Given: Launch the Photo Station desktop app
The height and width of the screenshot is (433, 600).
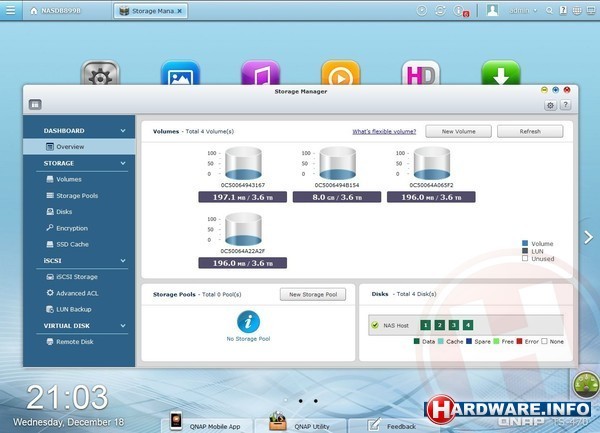Looking at the screenshot, I should point(181,73).
